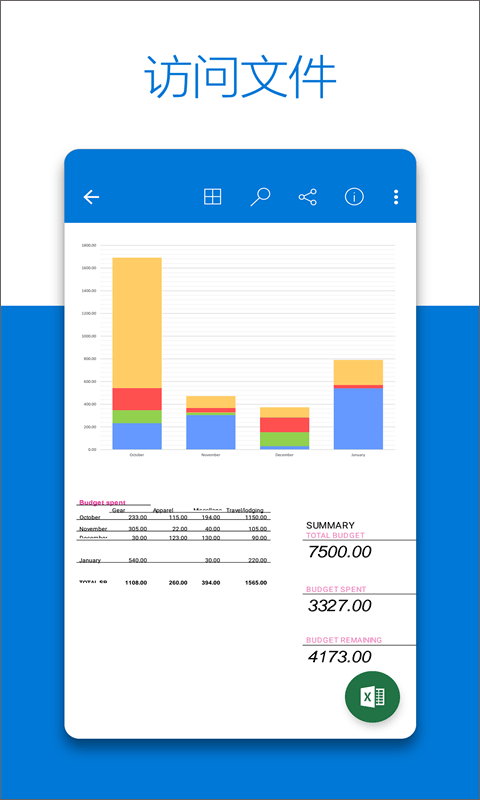Select the November blue bar segment
This screenshot has width=480, height=800.
(x=211, y=432)
